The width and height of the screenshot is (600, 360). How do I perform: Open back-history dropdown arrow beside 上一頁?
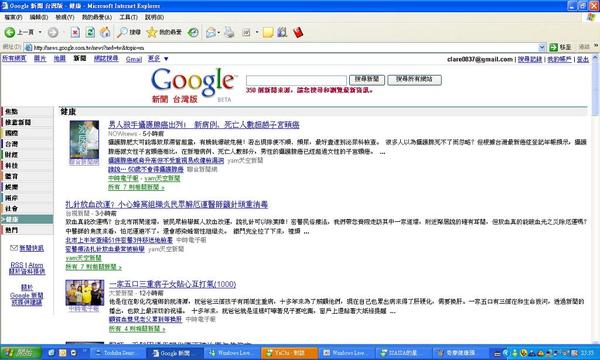[40, 33]
